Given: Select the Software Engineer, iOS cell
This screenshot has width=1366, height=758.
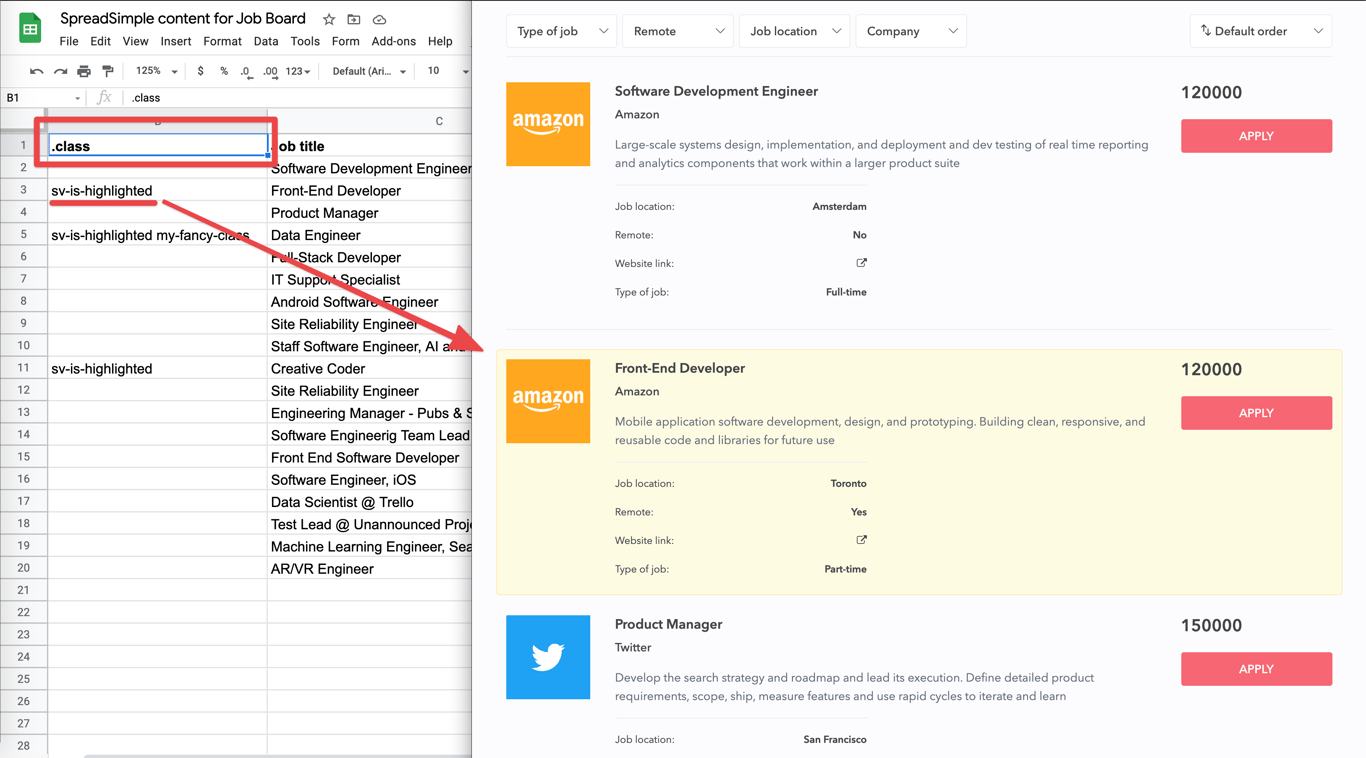Looking at the screenshot, I should 370,480.
